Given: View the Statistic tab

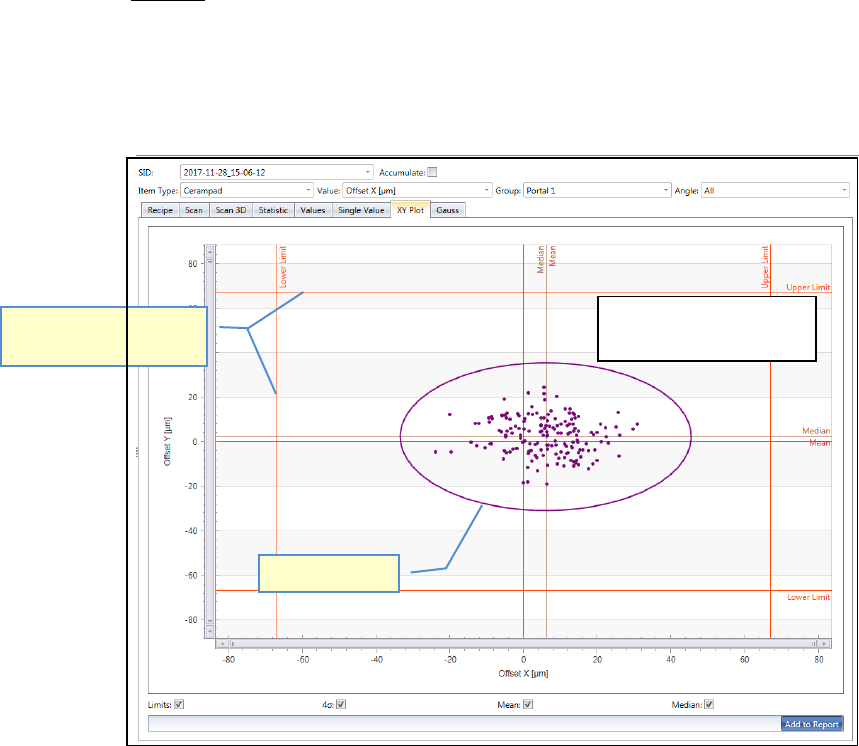Looking at the screenshot, I should pos(273,210).
